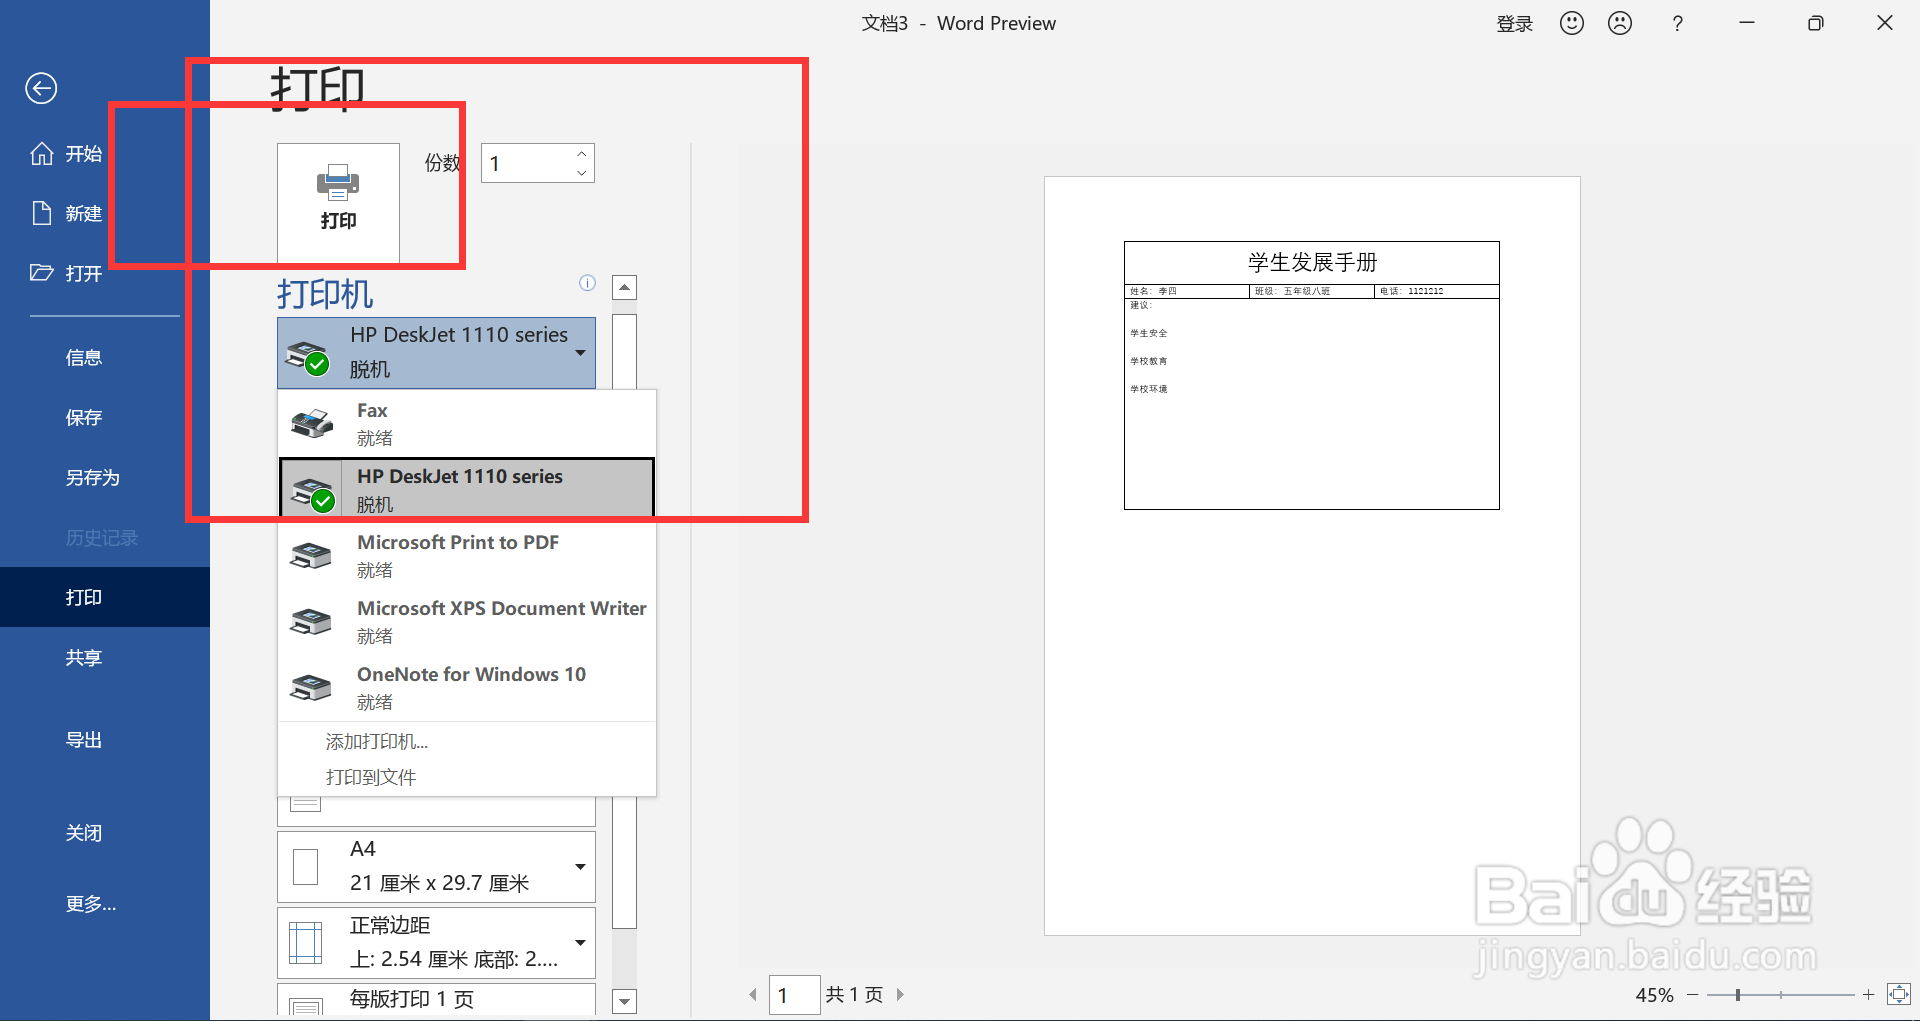
Task: Click the frown feedback icon
Action: pyautogui.click(x=1620, y=23)
